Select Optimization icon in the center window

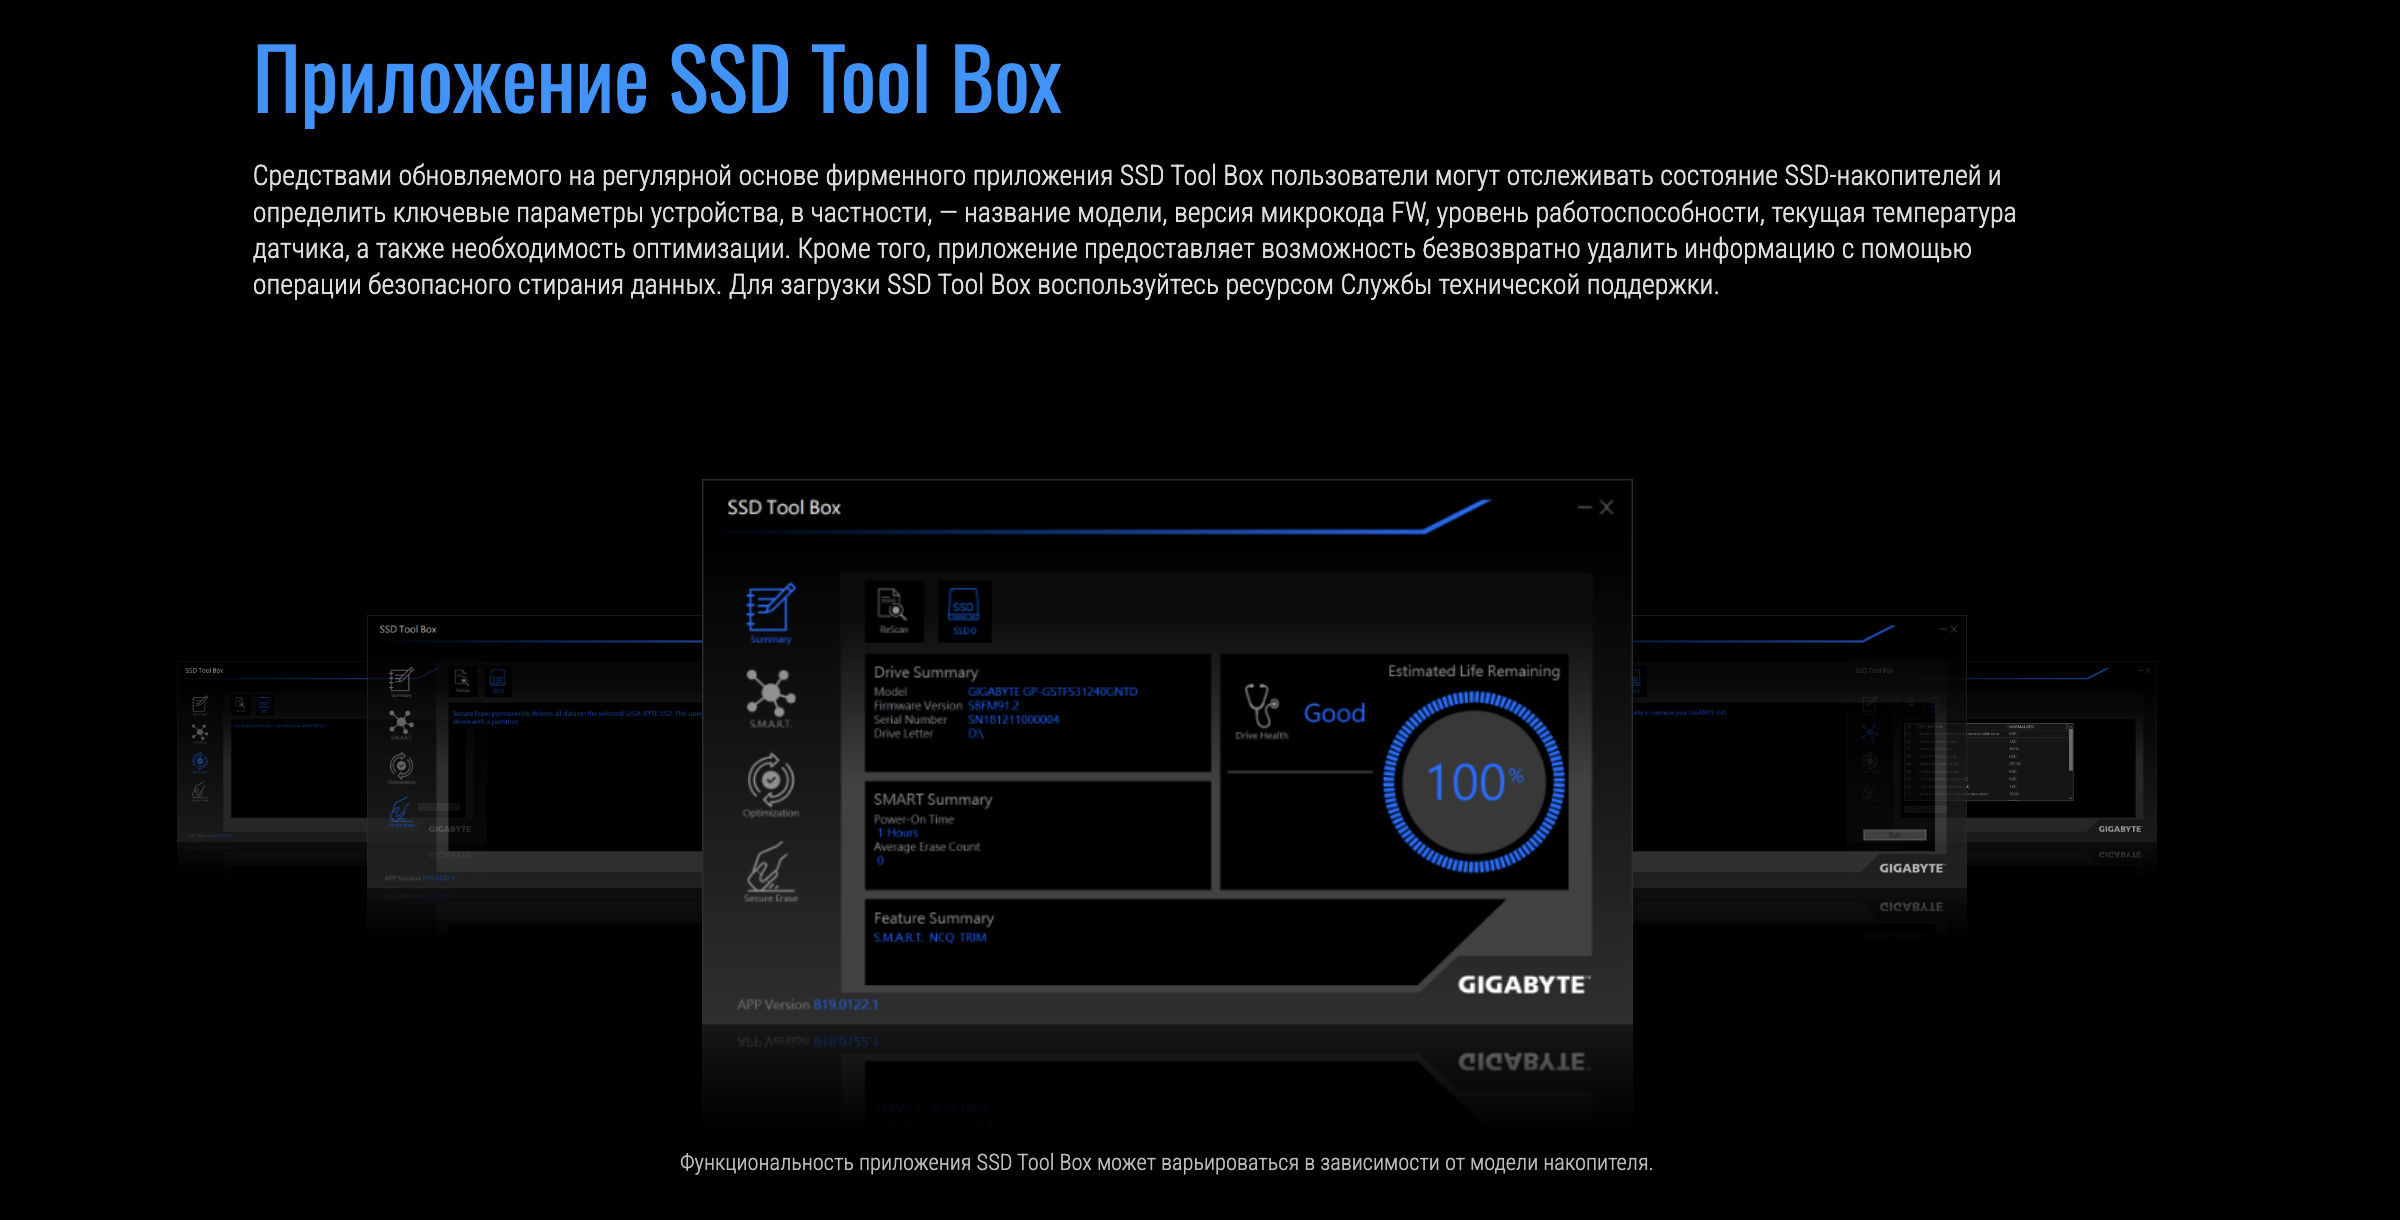770,781
